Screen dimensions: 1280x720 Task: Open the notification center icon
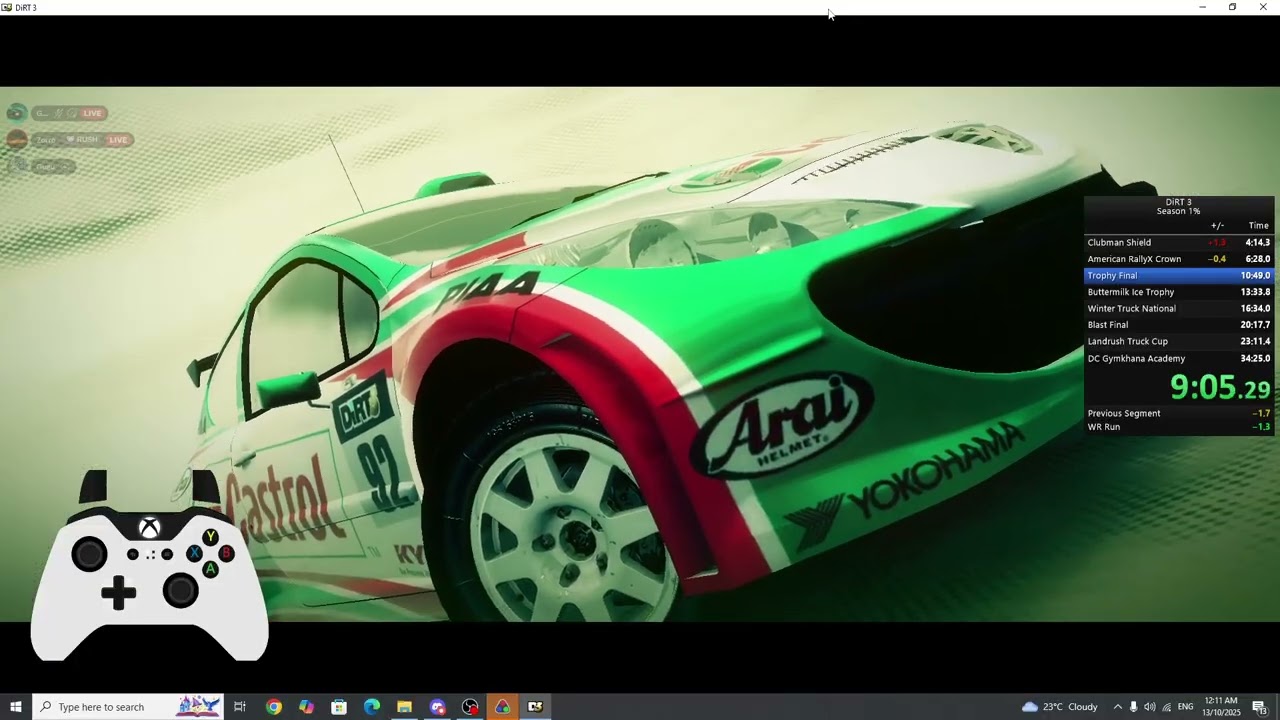[x=1259, y=707]
